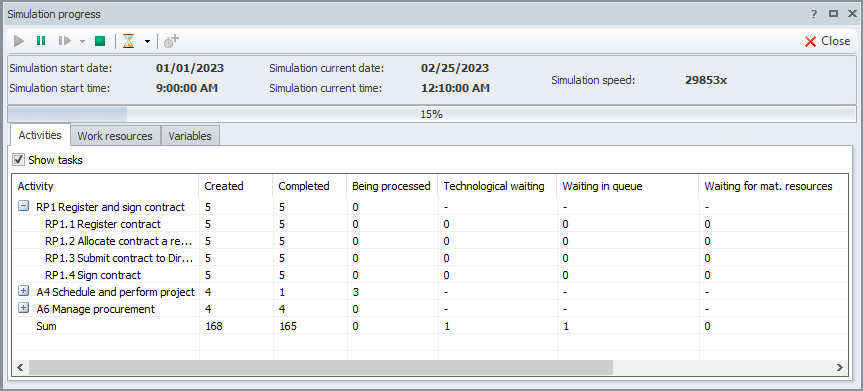This screenshot has width=863, height=391.
Task: Open the hourglass speed dropdown arrow
Action: (147, 41)
